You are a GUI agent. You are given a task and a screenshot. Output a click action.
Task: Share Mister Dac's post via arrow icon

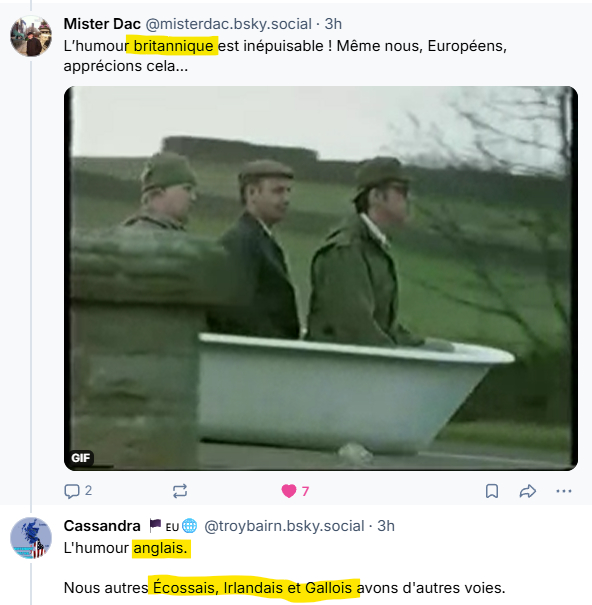click(528, 491)
